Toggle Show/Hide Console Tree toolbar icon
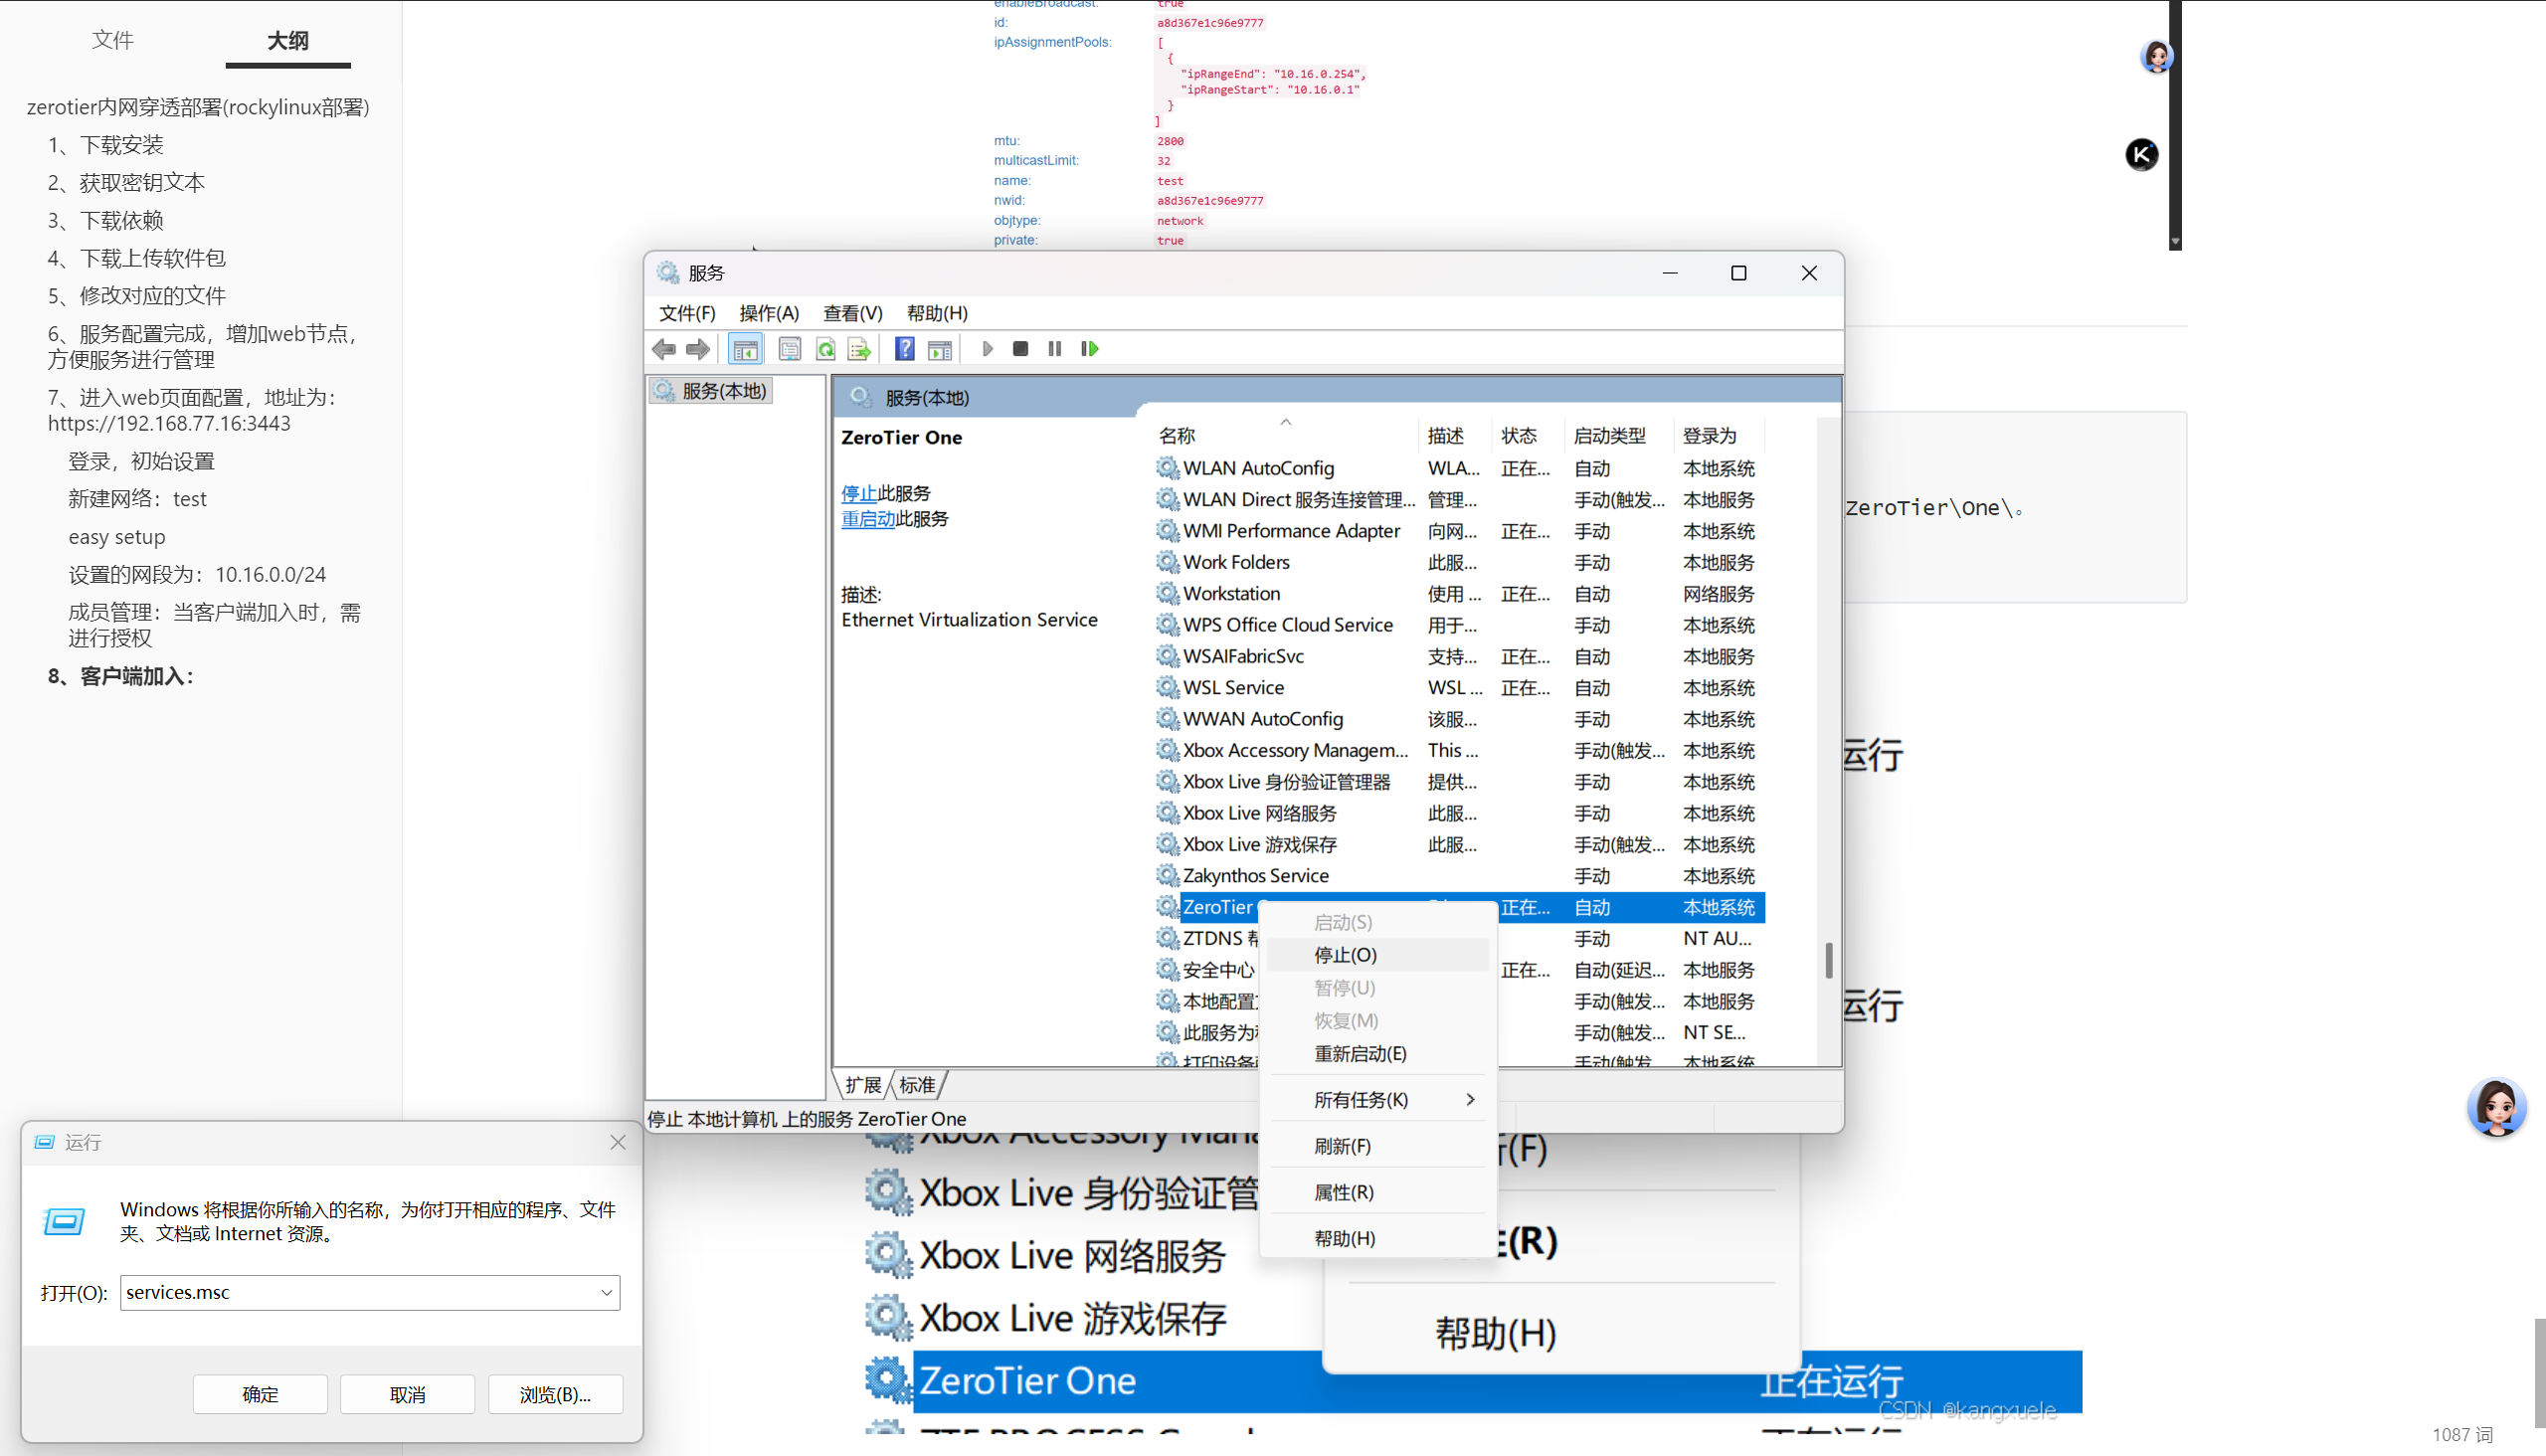This screenshot has height=1456, width=2546. coord(745,349)
